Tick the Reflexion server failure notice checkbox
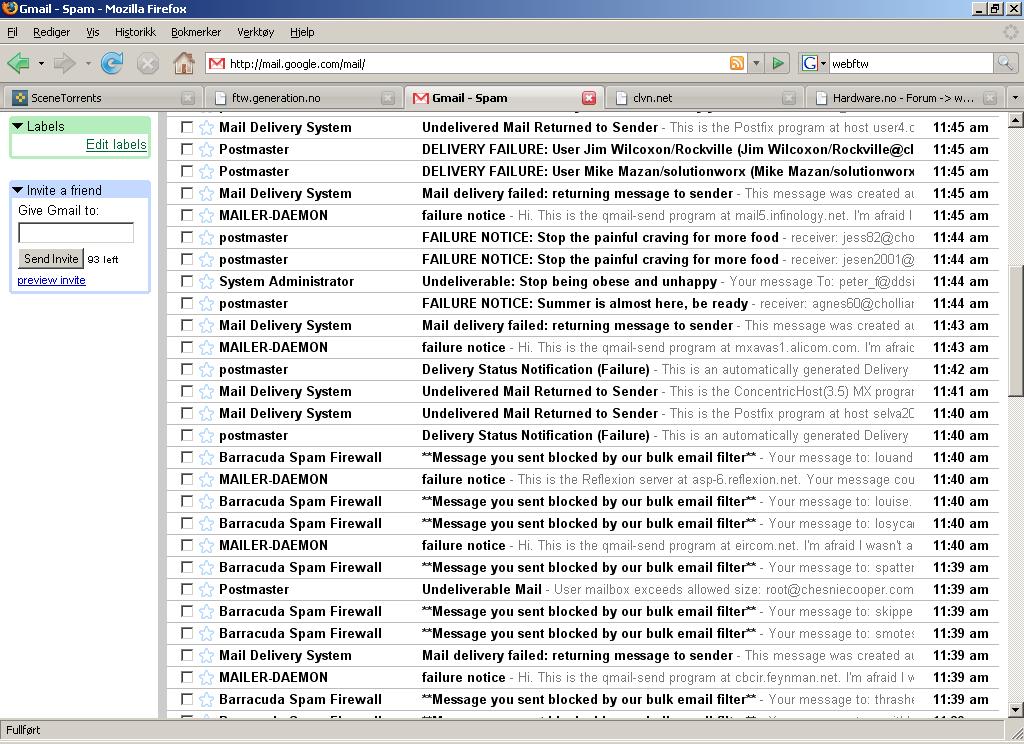Viewport: 1024px width, 744px height. point(187,479)
